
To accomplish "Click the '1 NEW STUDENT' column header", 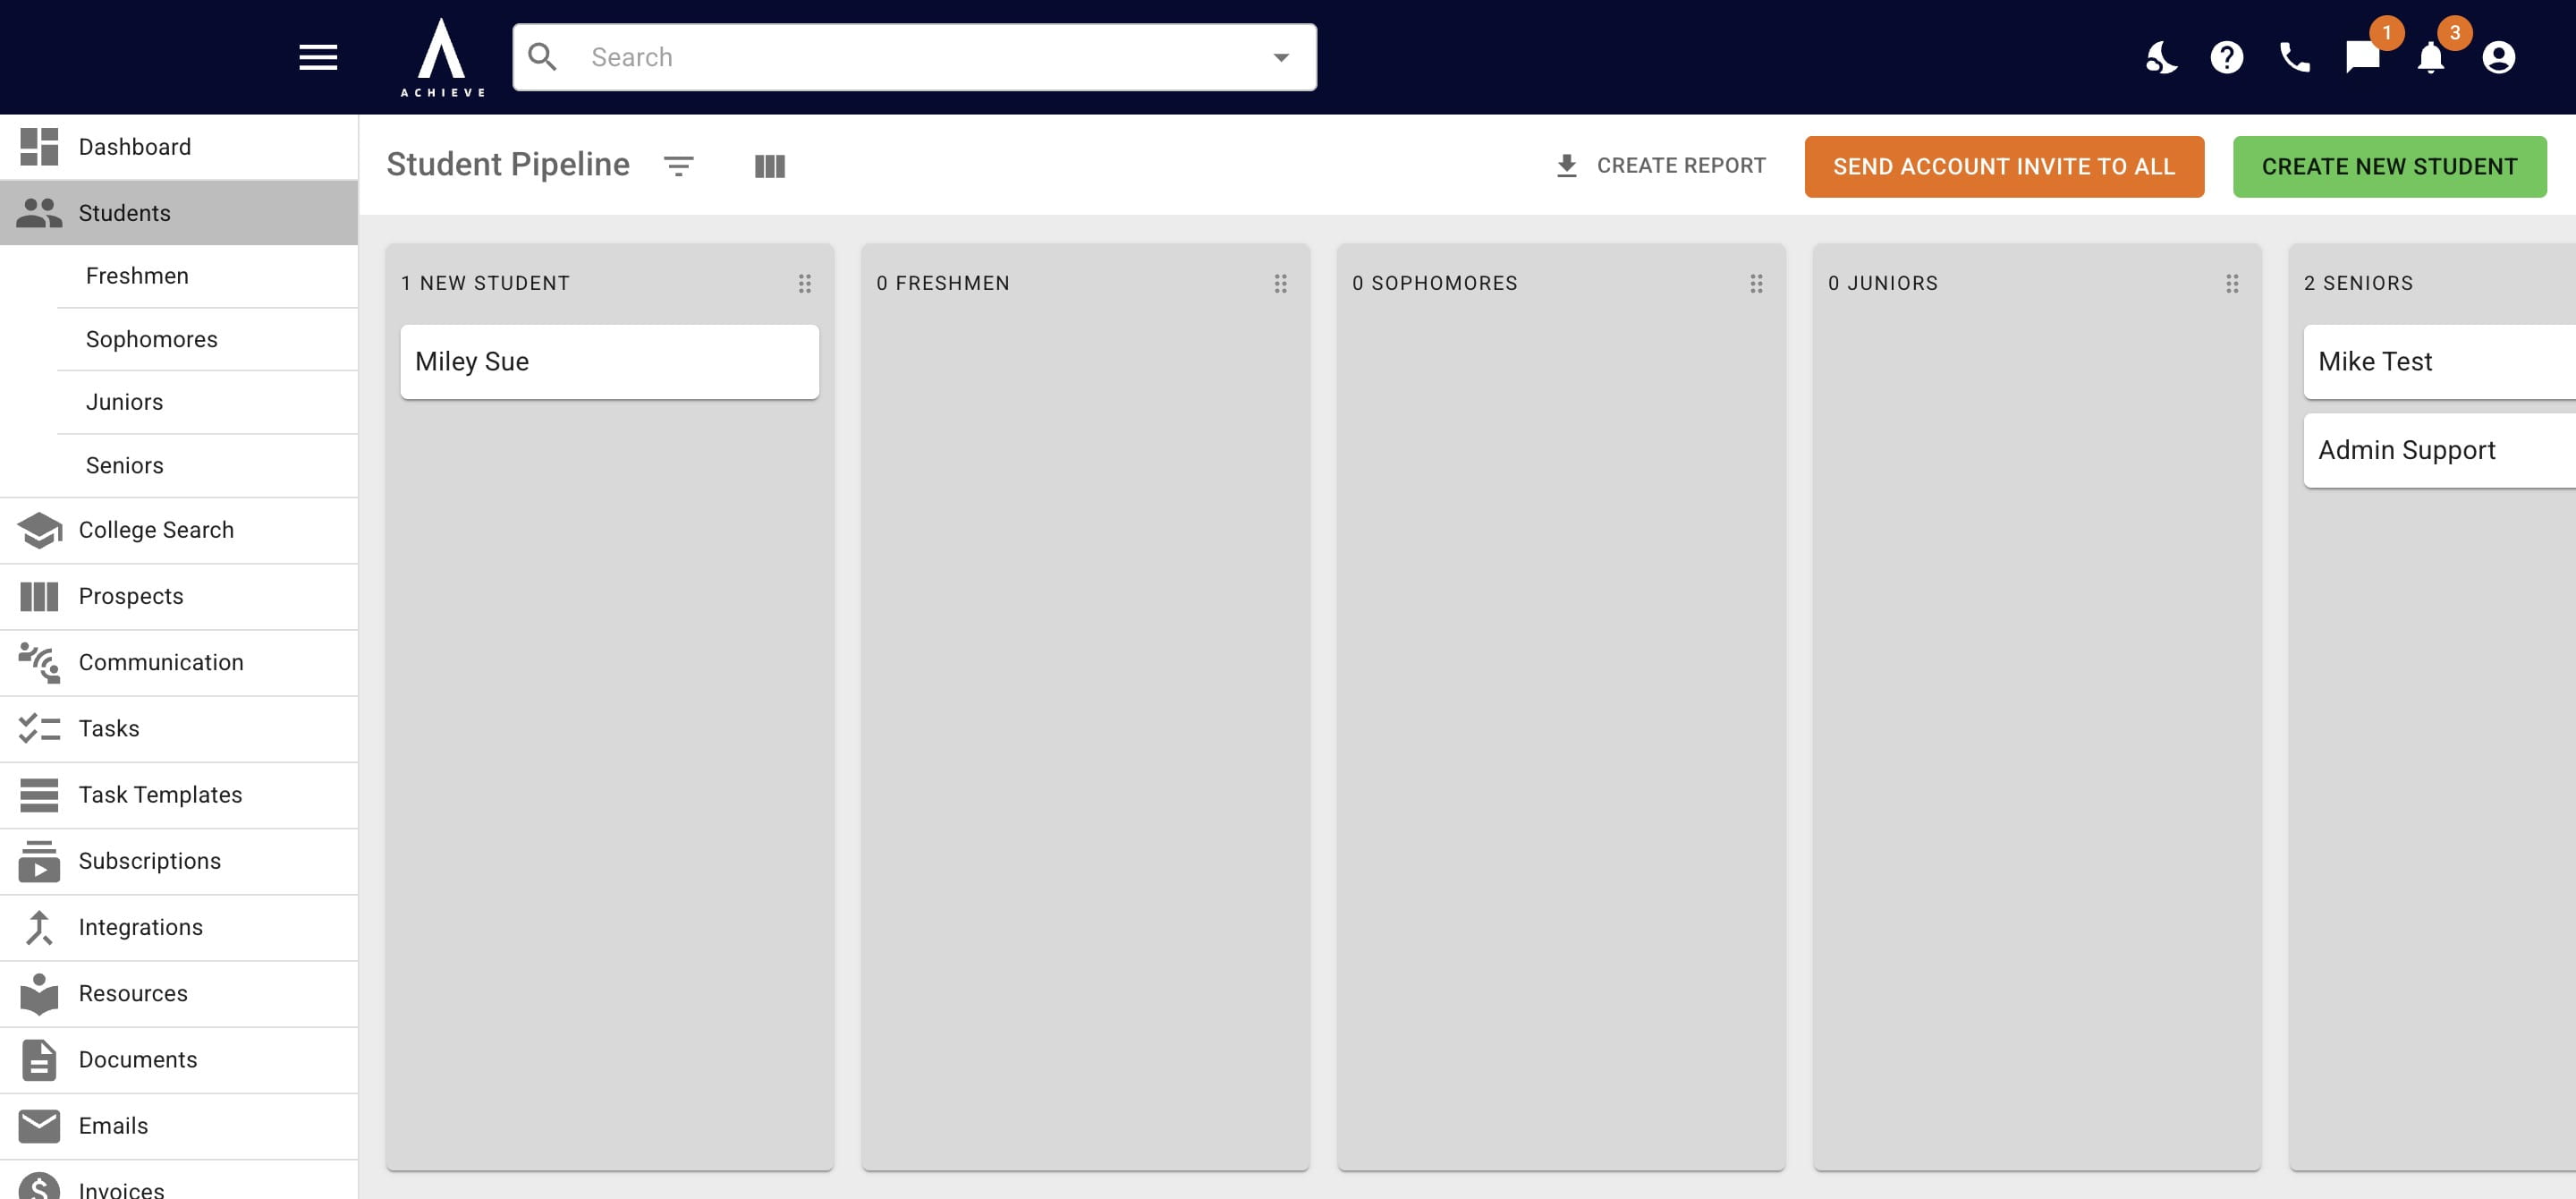I will pos(485,284).
